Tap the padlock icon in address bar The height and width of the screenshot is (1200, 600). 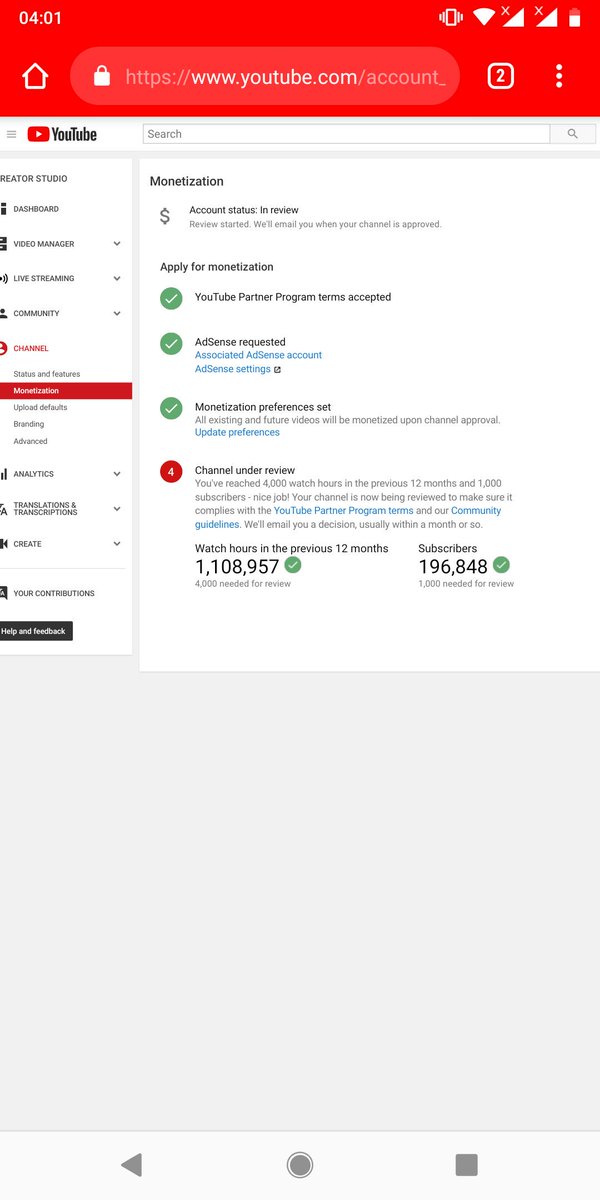(x=101, y=77)
